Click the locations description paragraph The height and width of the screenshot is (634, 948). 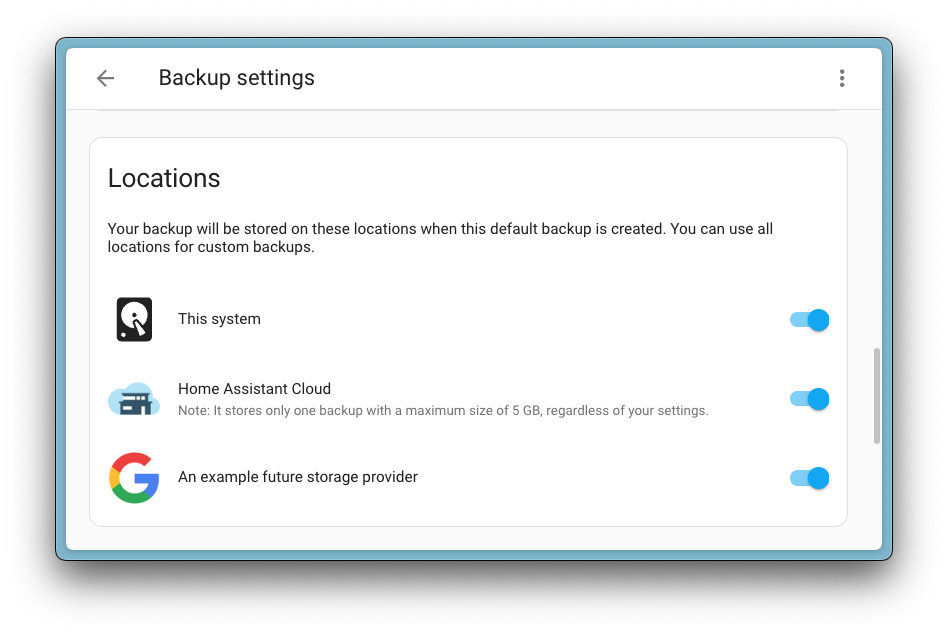(440, 238)
